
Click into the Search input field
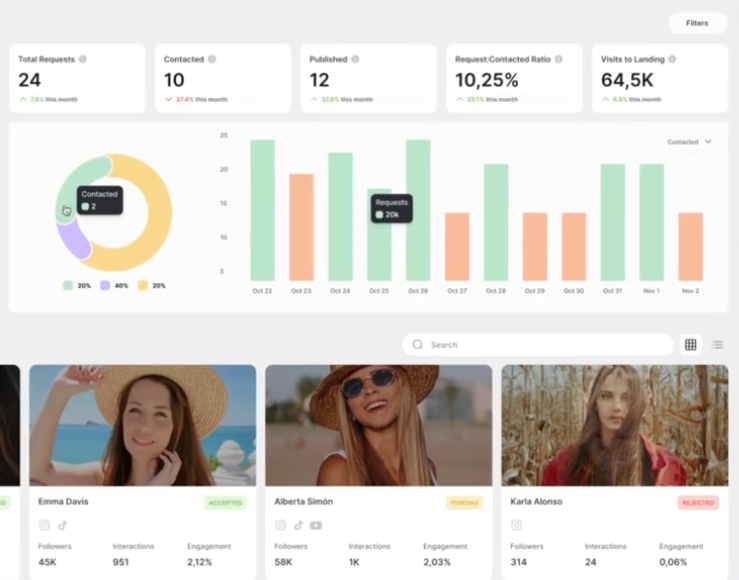coord(545,345)
